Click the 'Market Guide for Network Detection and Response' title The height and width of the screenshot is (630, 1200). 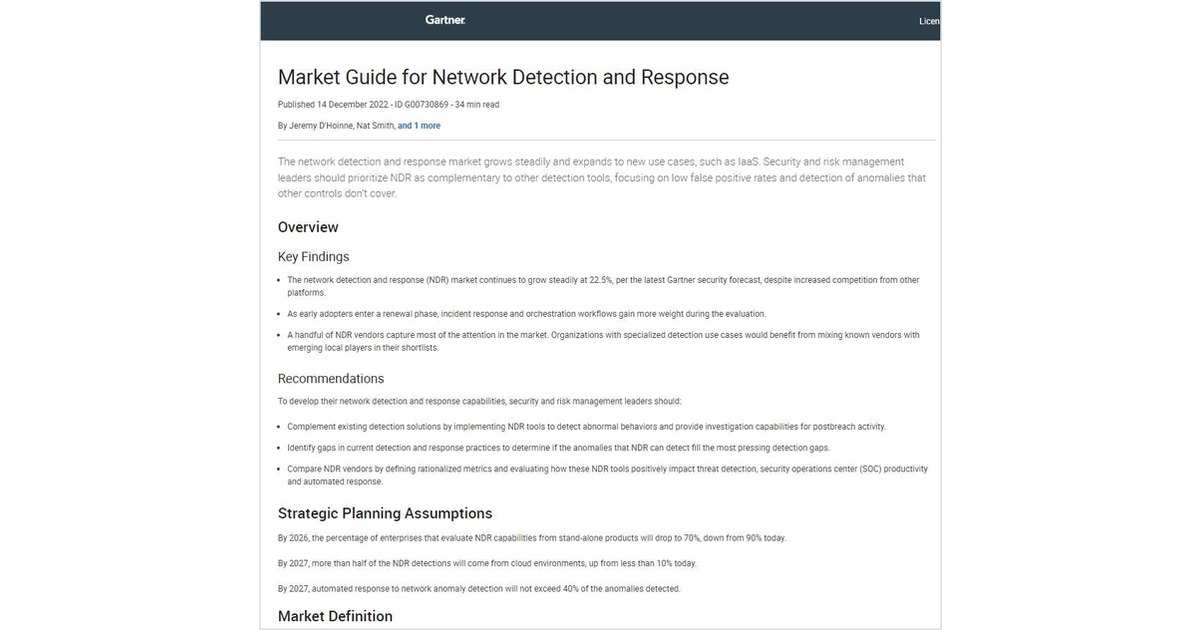(x=503, y=77)
